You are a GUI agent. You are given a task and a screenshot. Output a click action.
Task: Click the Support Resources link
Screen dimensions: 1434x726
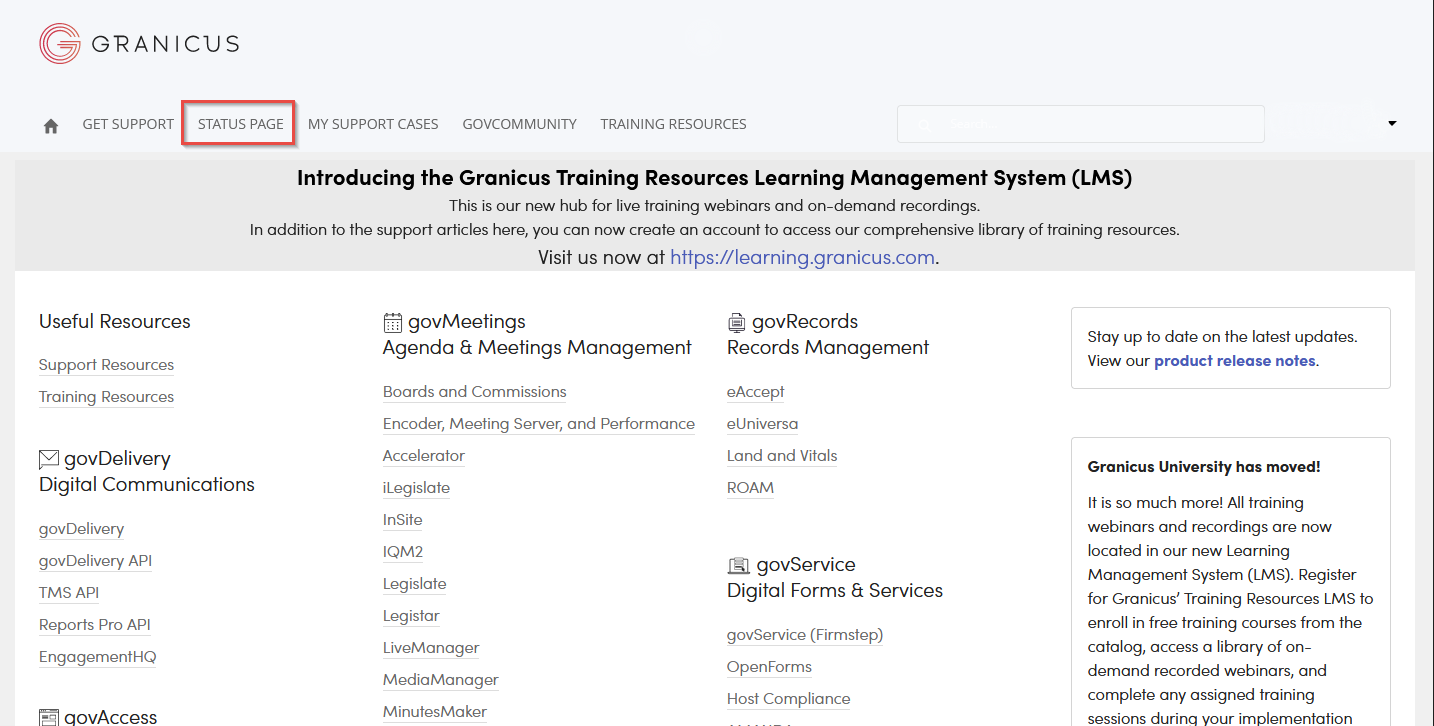click(106, 364)
